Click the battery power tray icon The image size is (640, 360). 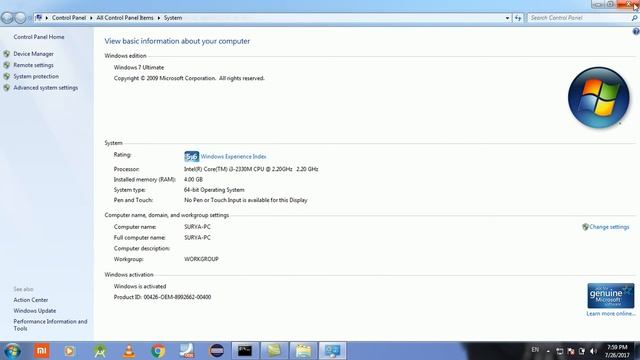click(x=582, y=351)
